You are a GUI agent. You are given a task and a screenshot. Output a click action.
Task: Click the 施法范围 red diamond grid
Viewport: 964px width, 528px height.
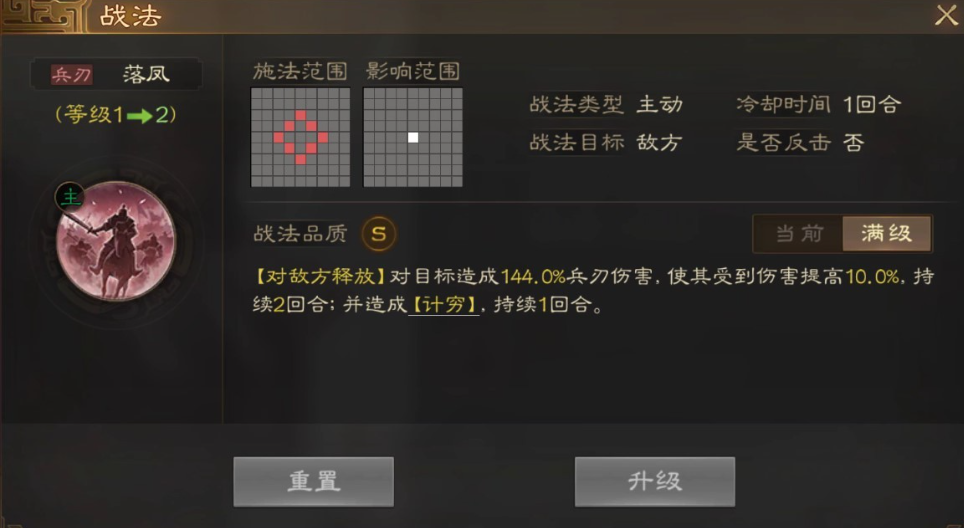coord(301,137)
